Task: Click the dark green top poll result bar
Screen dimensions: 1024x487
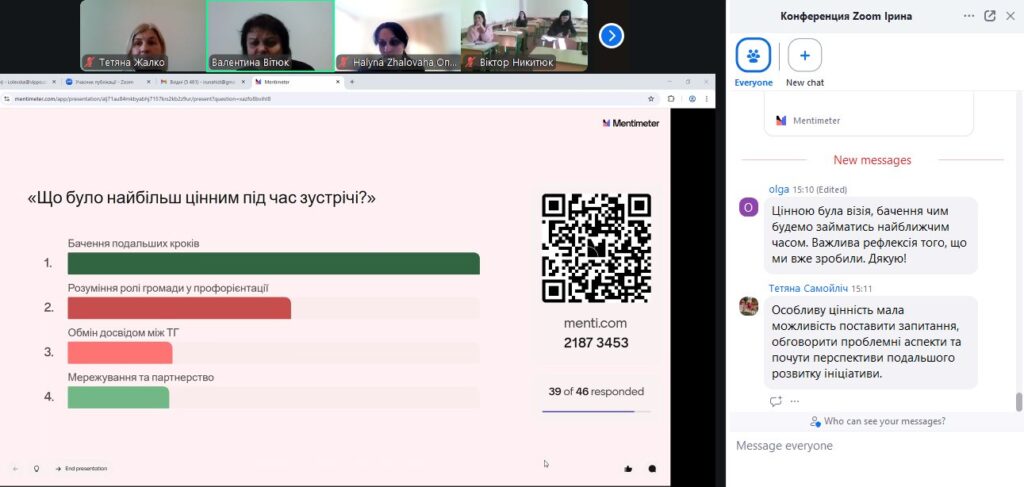Action: (x=273, y=264)
